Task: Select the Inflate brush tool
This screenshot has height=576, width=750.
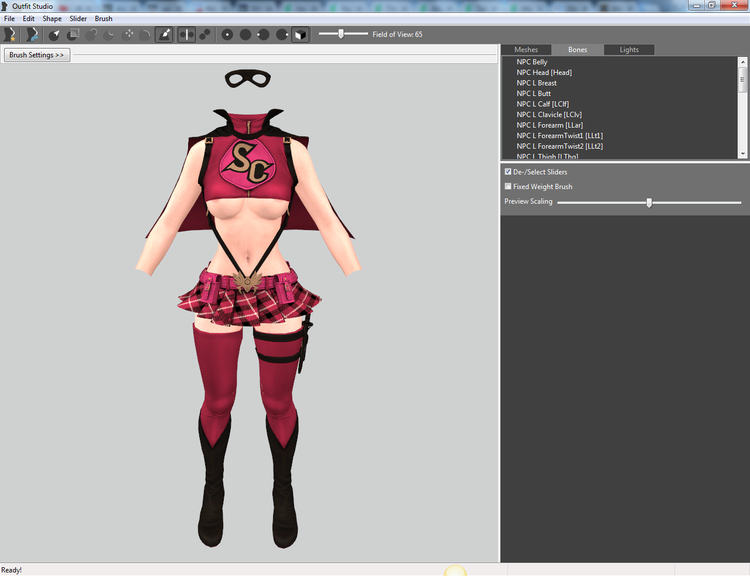Action: (x=91, y=34)
